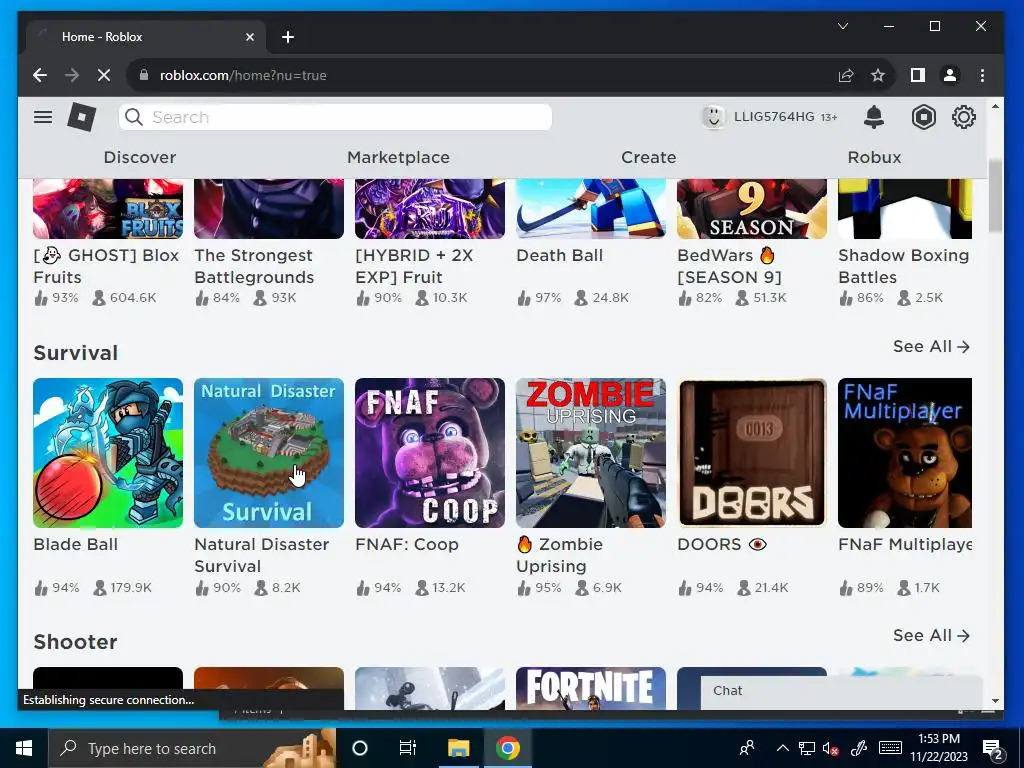The width and height of the screenshot is (1024, 768).
Task: Open the Discover tab
Action: tap(140, 157)
